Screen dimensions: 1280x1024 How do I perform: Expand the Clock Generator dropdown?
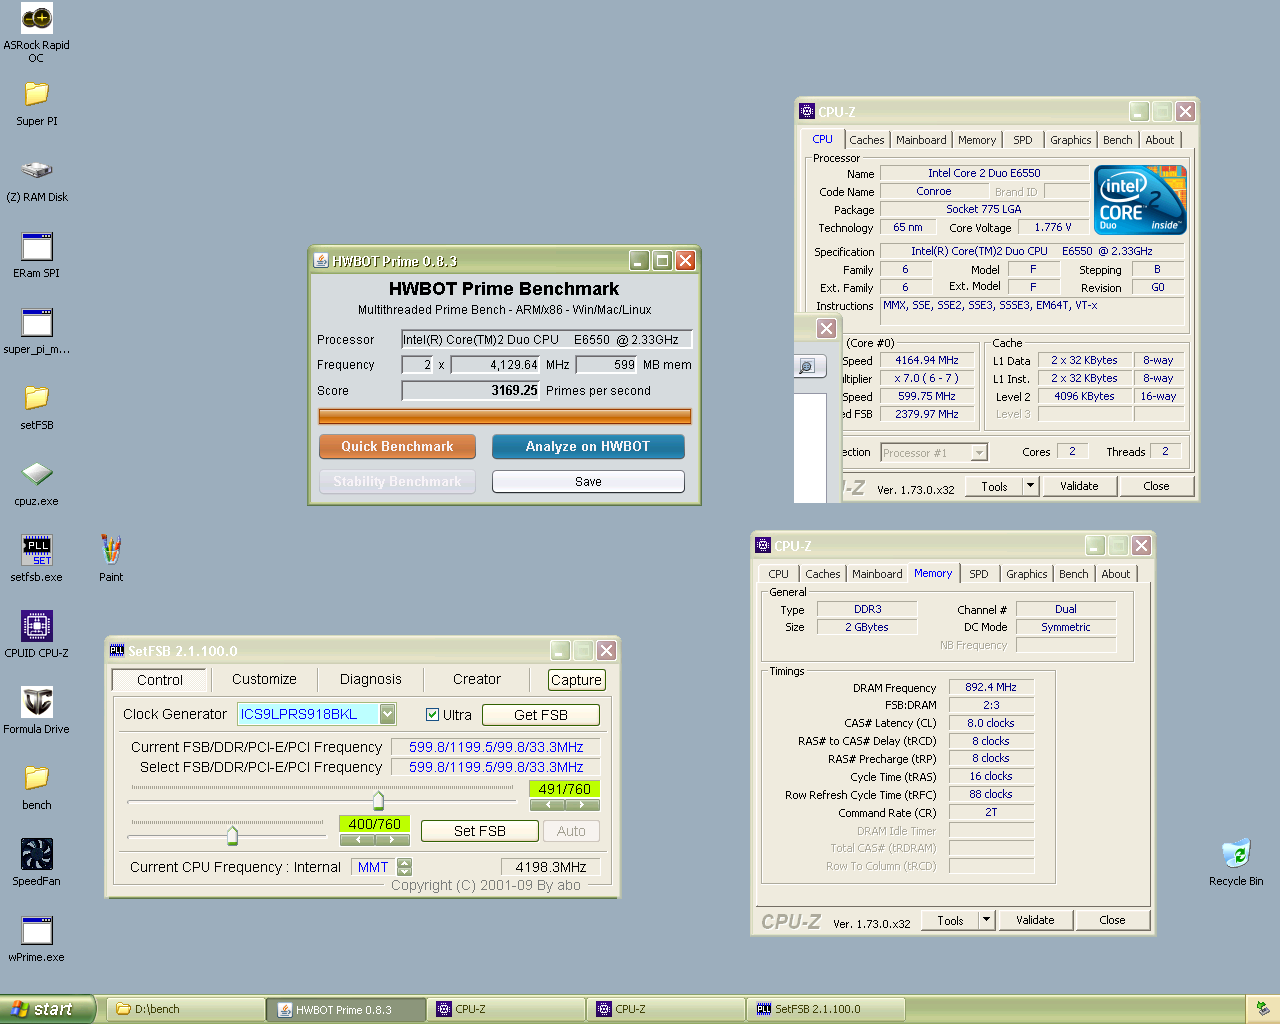click(x=387, y=714)
